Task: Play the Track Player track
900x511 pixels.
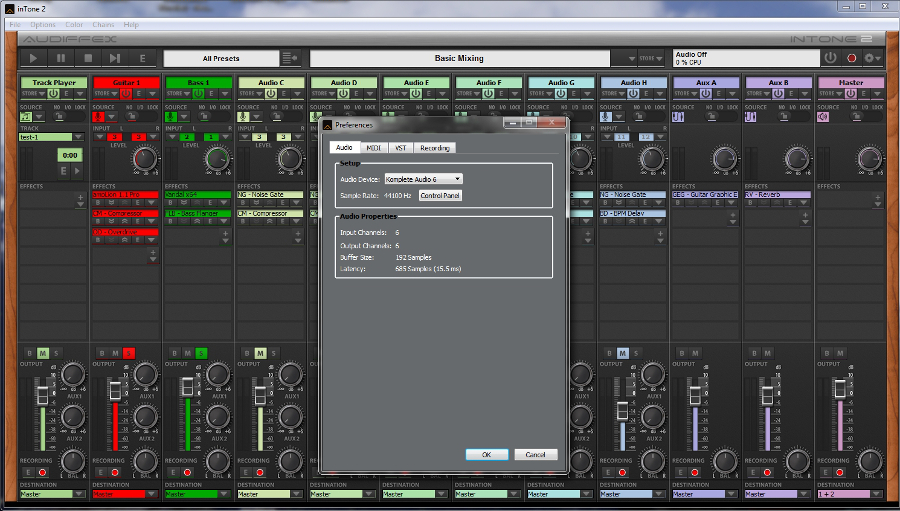Action: pyautogui.click(x=77, y=171)
